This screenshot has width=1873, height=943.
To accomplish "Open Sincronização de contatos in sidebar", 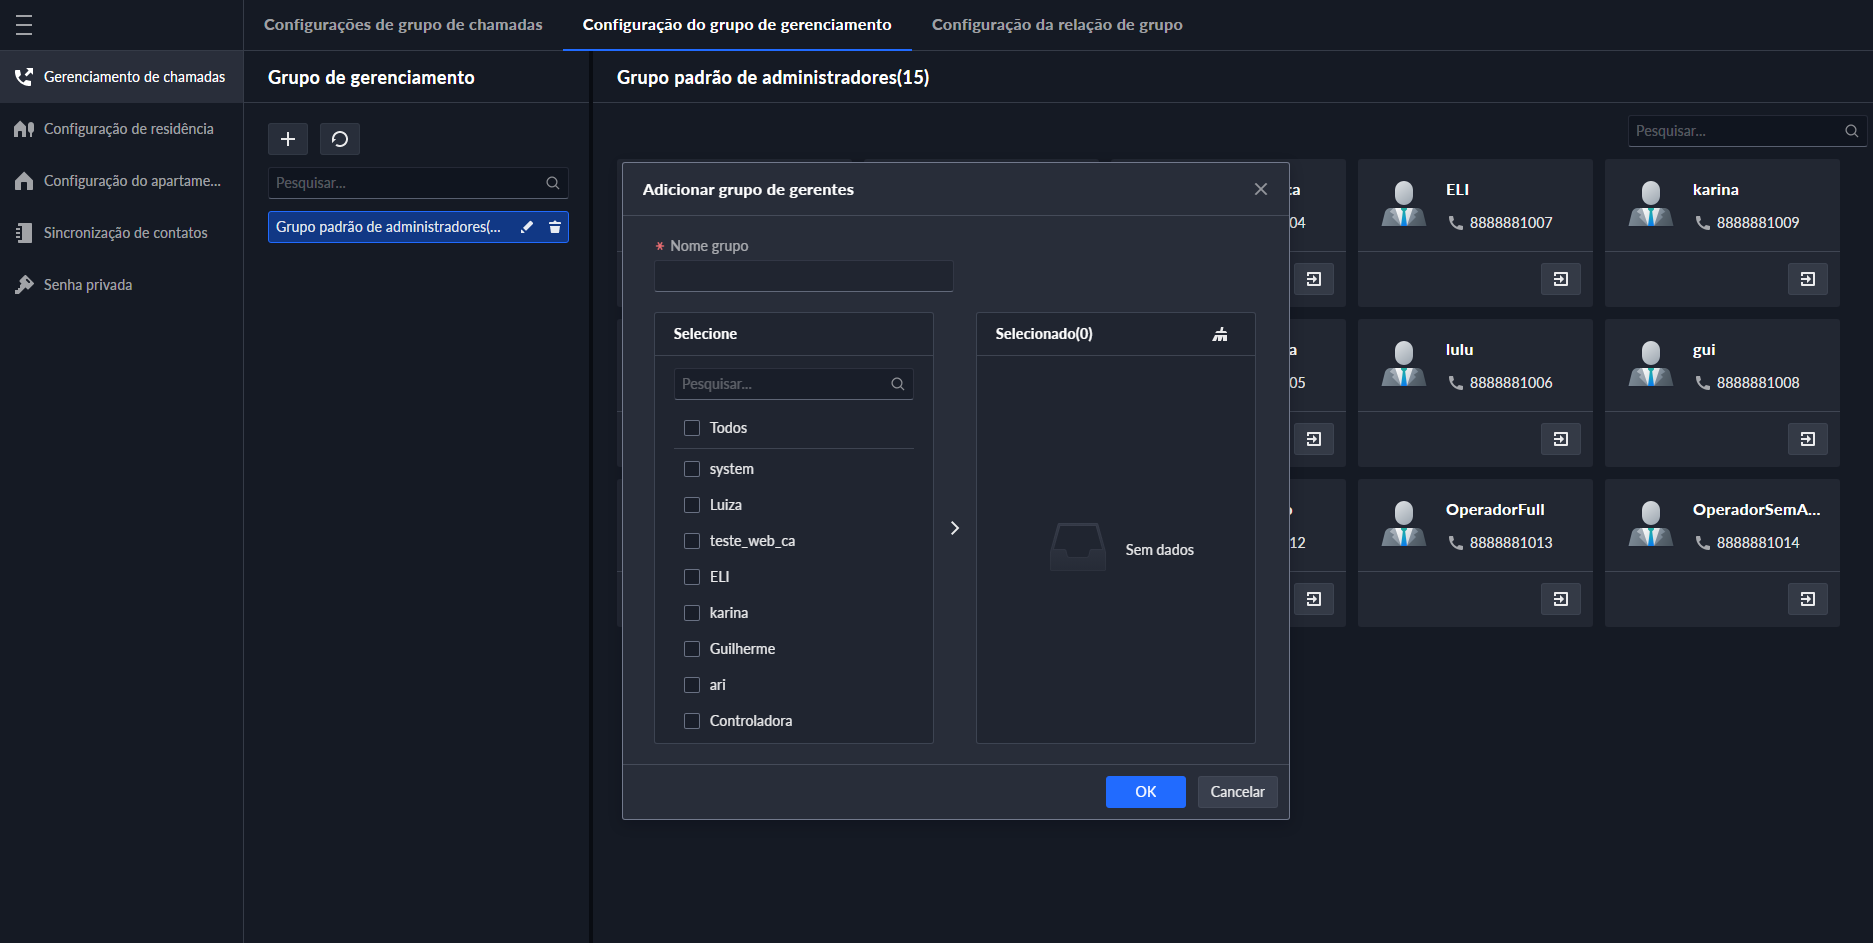I will pos(125,233).
